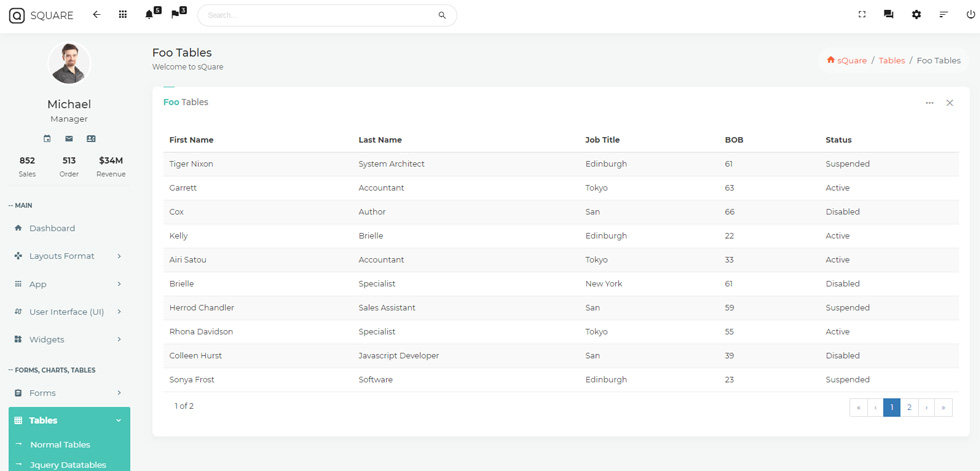Close the Foo Tables card
The width and height of the screenshot is (980, 471).
(950, 103)
